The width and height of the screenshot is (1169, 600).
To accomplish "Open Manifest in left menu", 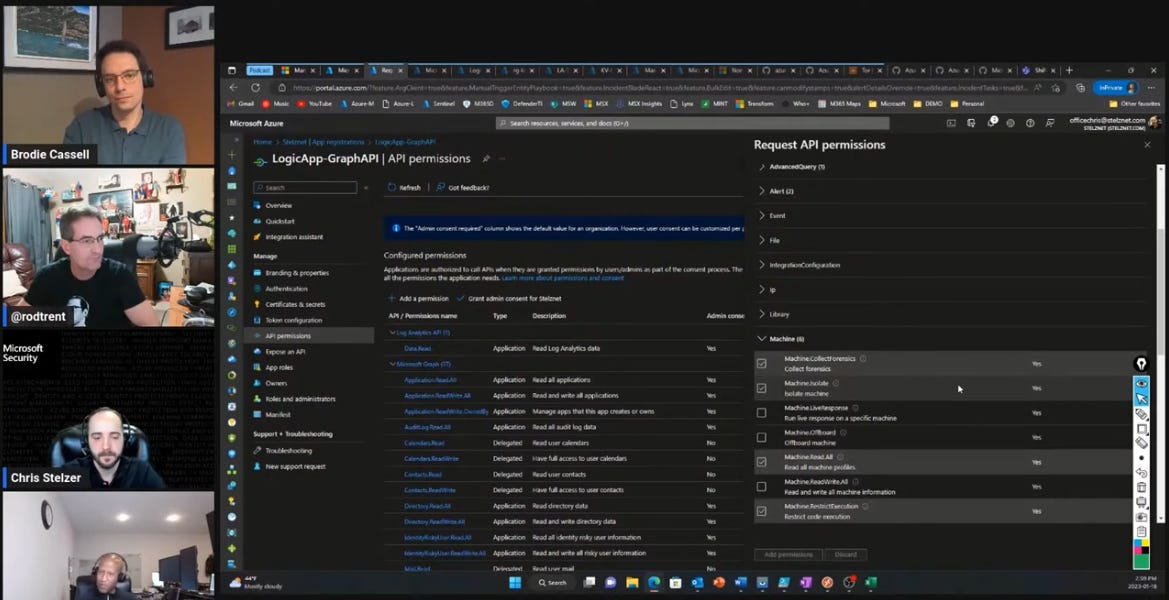I will (x=278, y=415).
